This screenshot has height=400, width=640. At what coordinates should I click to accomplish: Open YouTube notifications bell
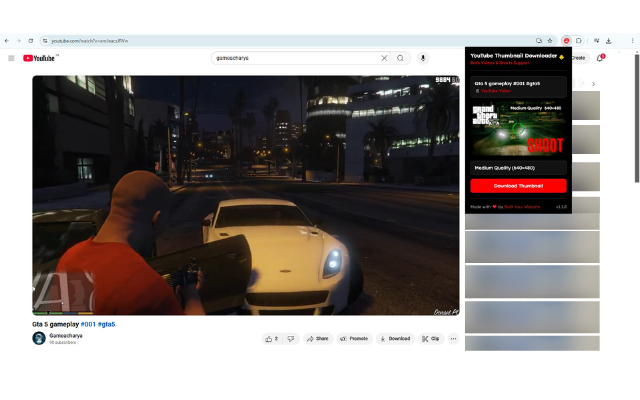(600, 58)
